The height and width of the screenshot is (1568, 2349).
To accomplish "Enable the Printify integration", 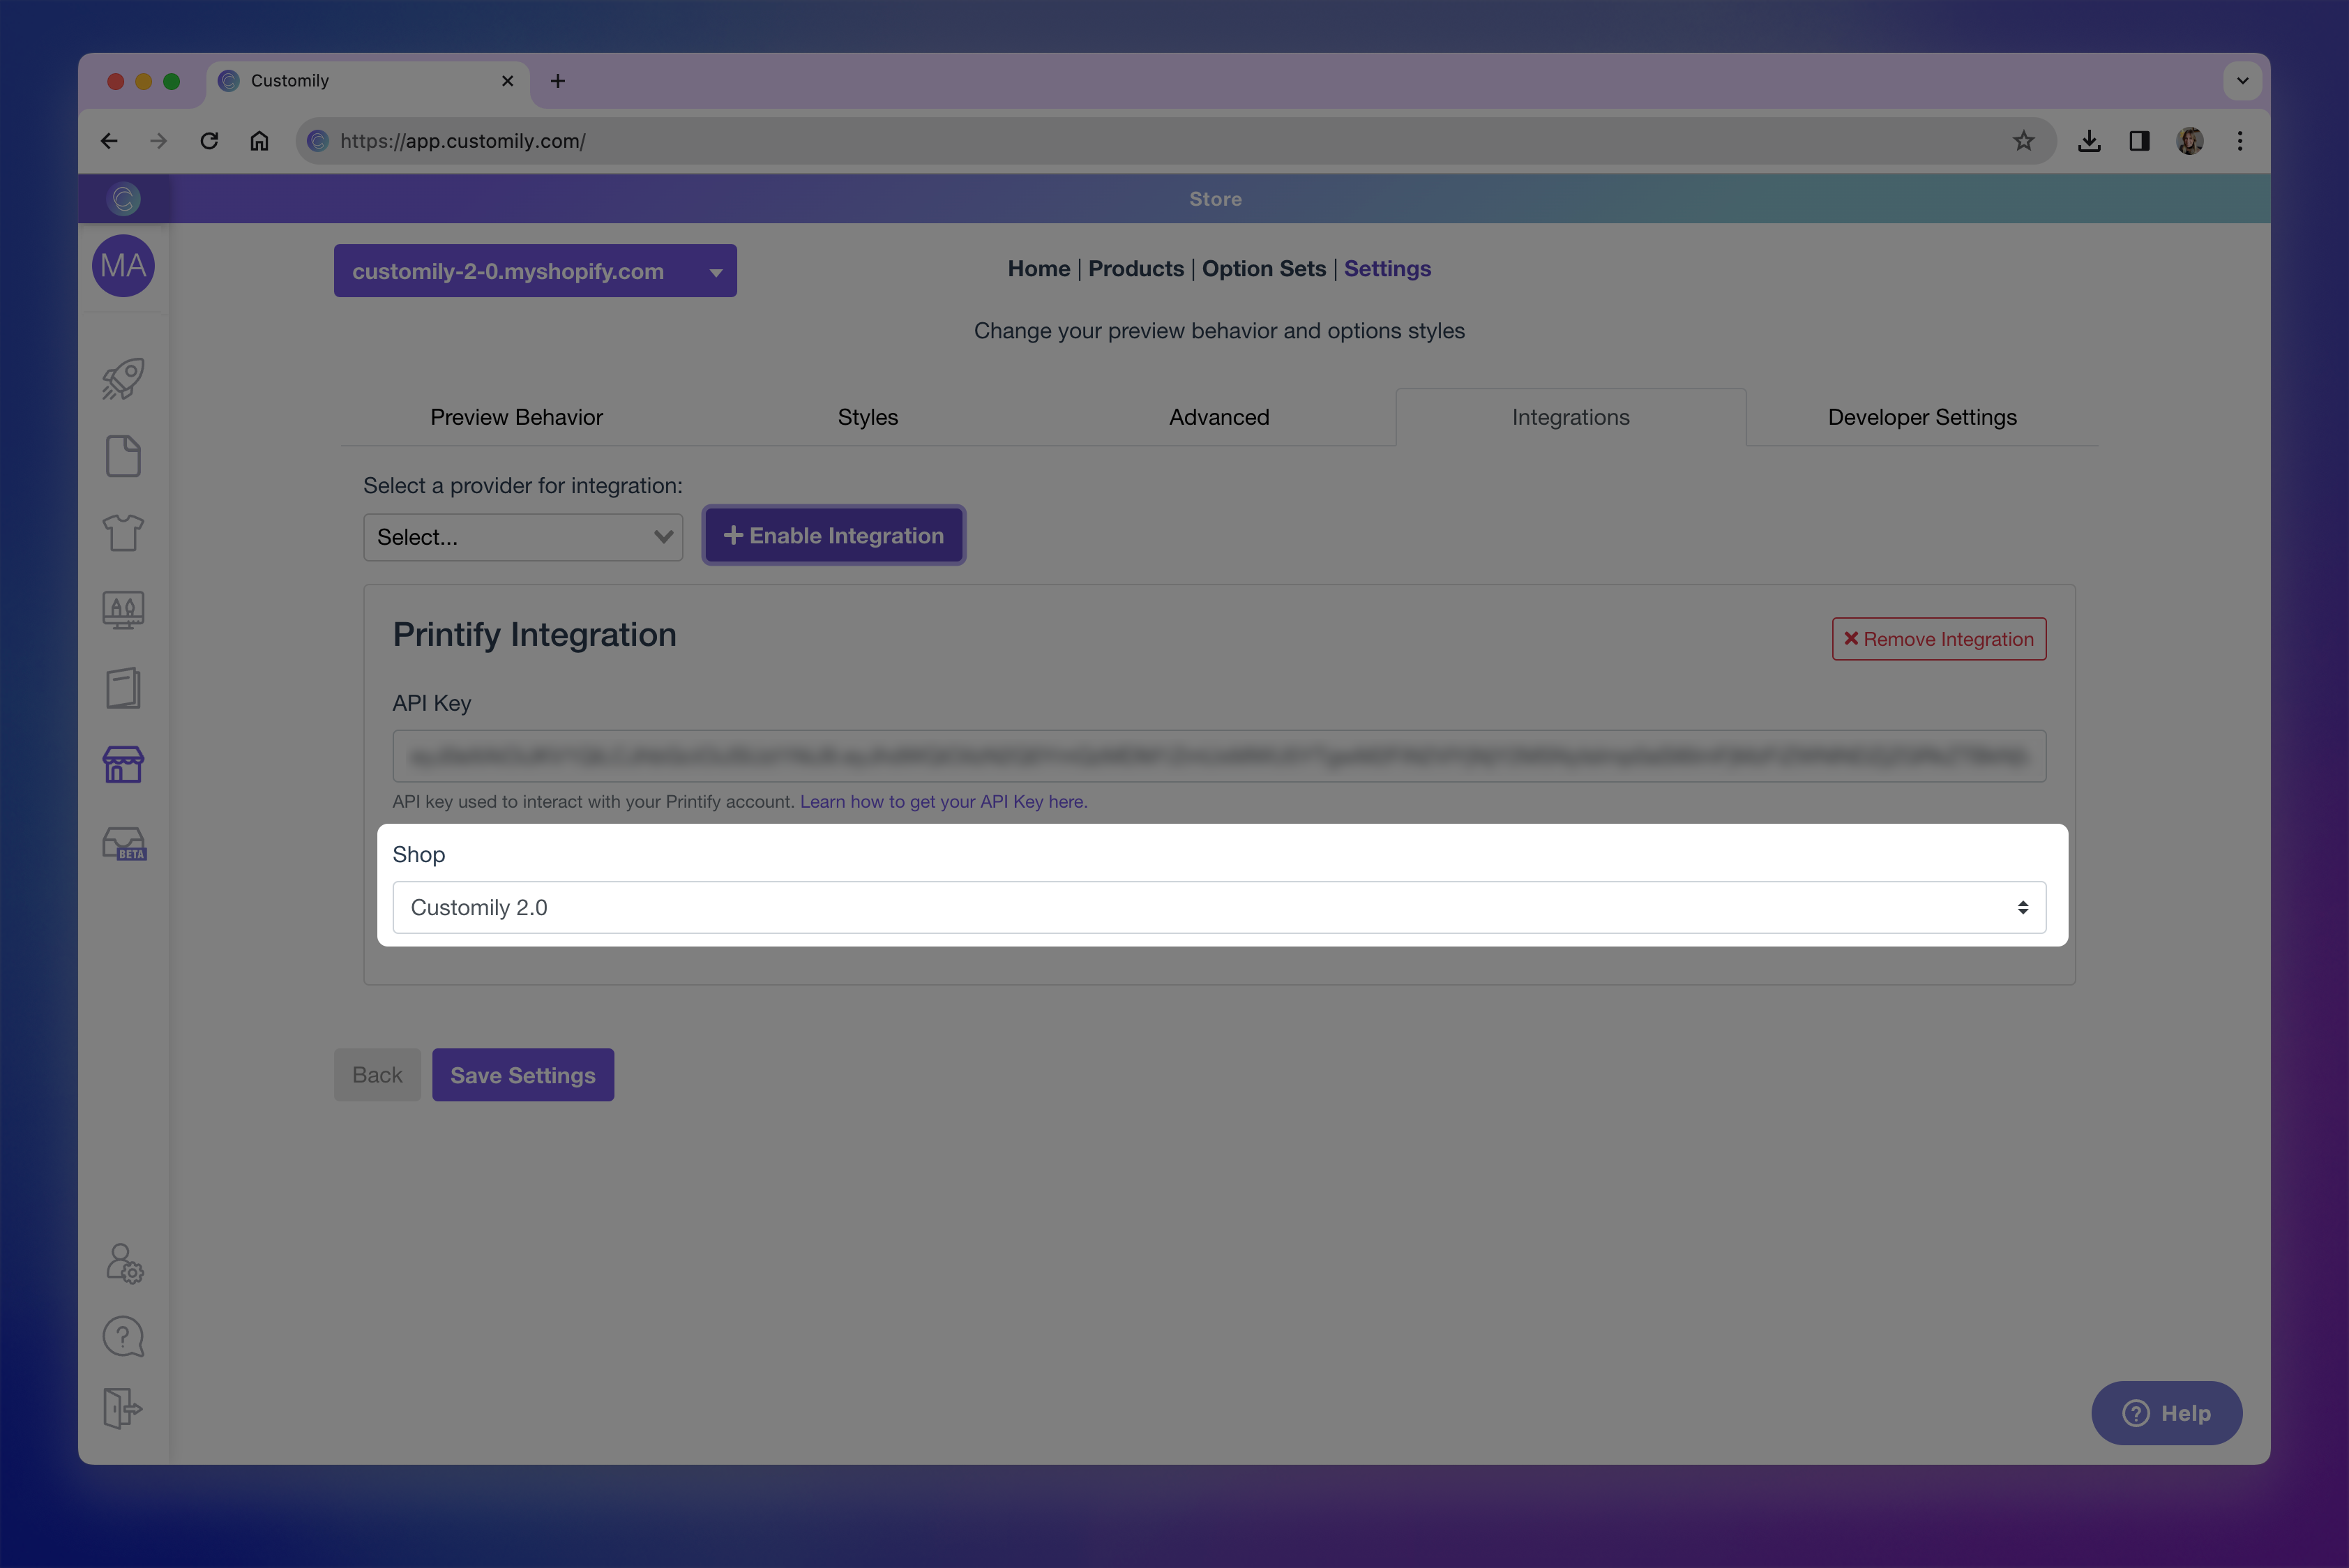I will (833, 535).
